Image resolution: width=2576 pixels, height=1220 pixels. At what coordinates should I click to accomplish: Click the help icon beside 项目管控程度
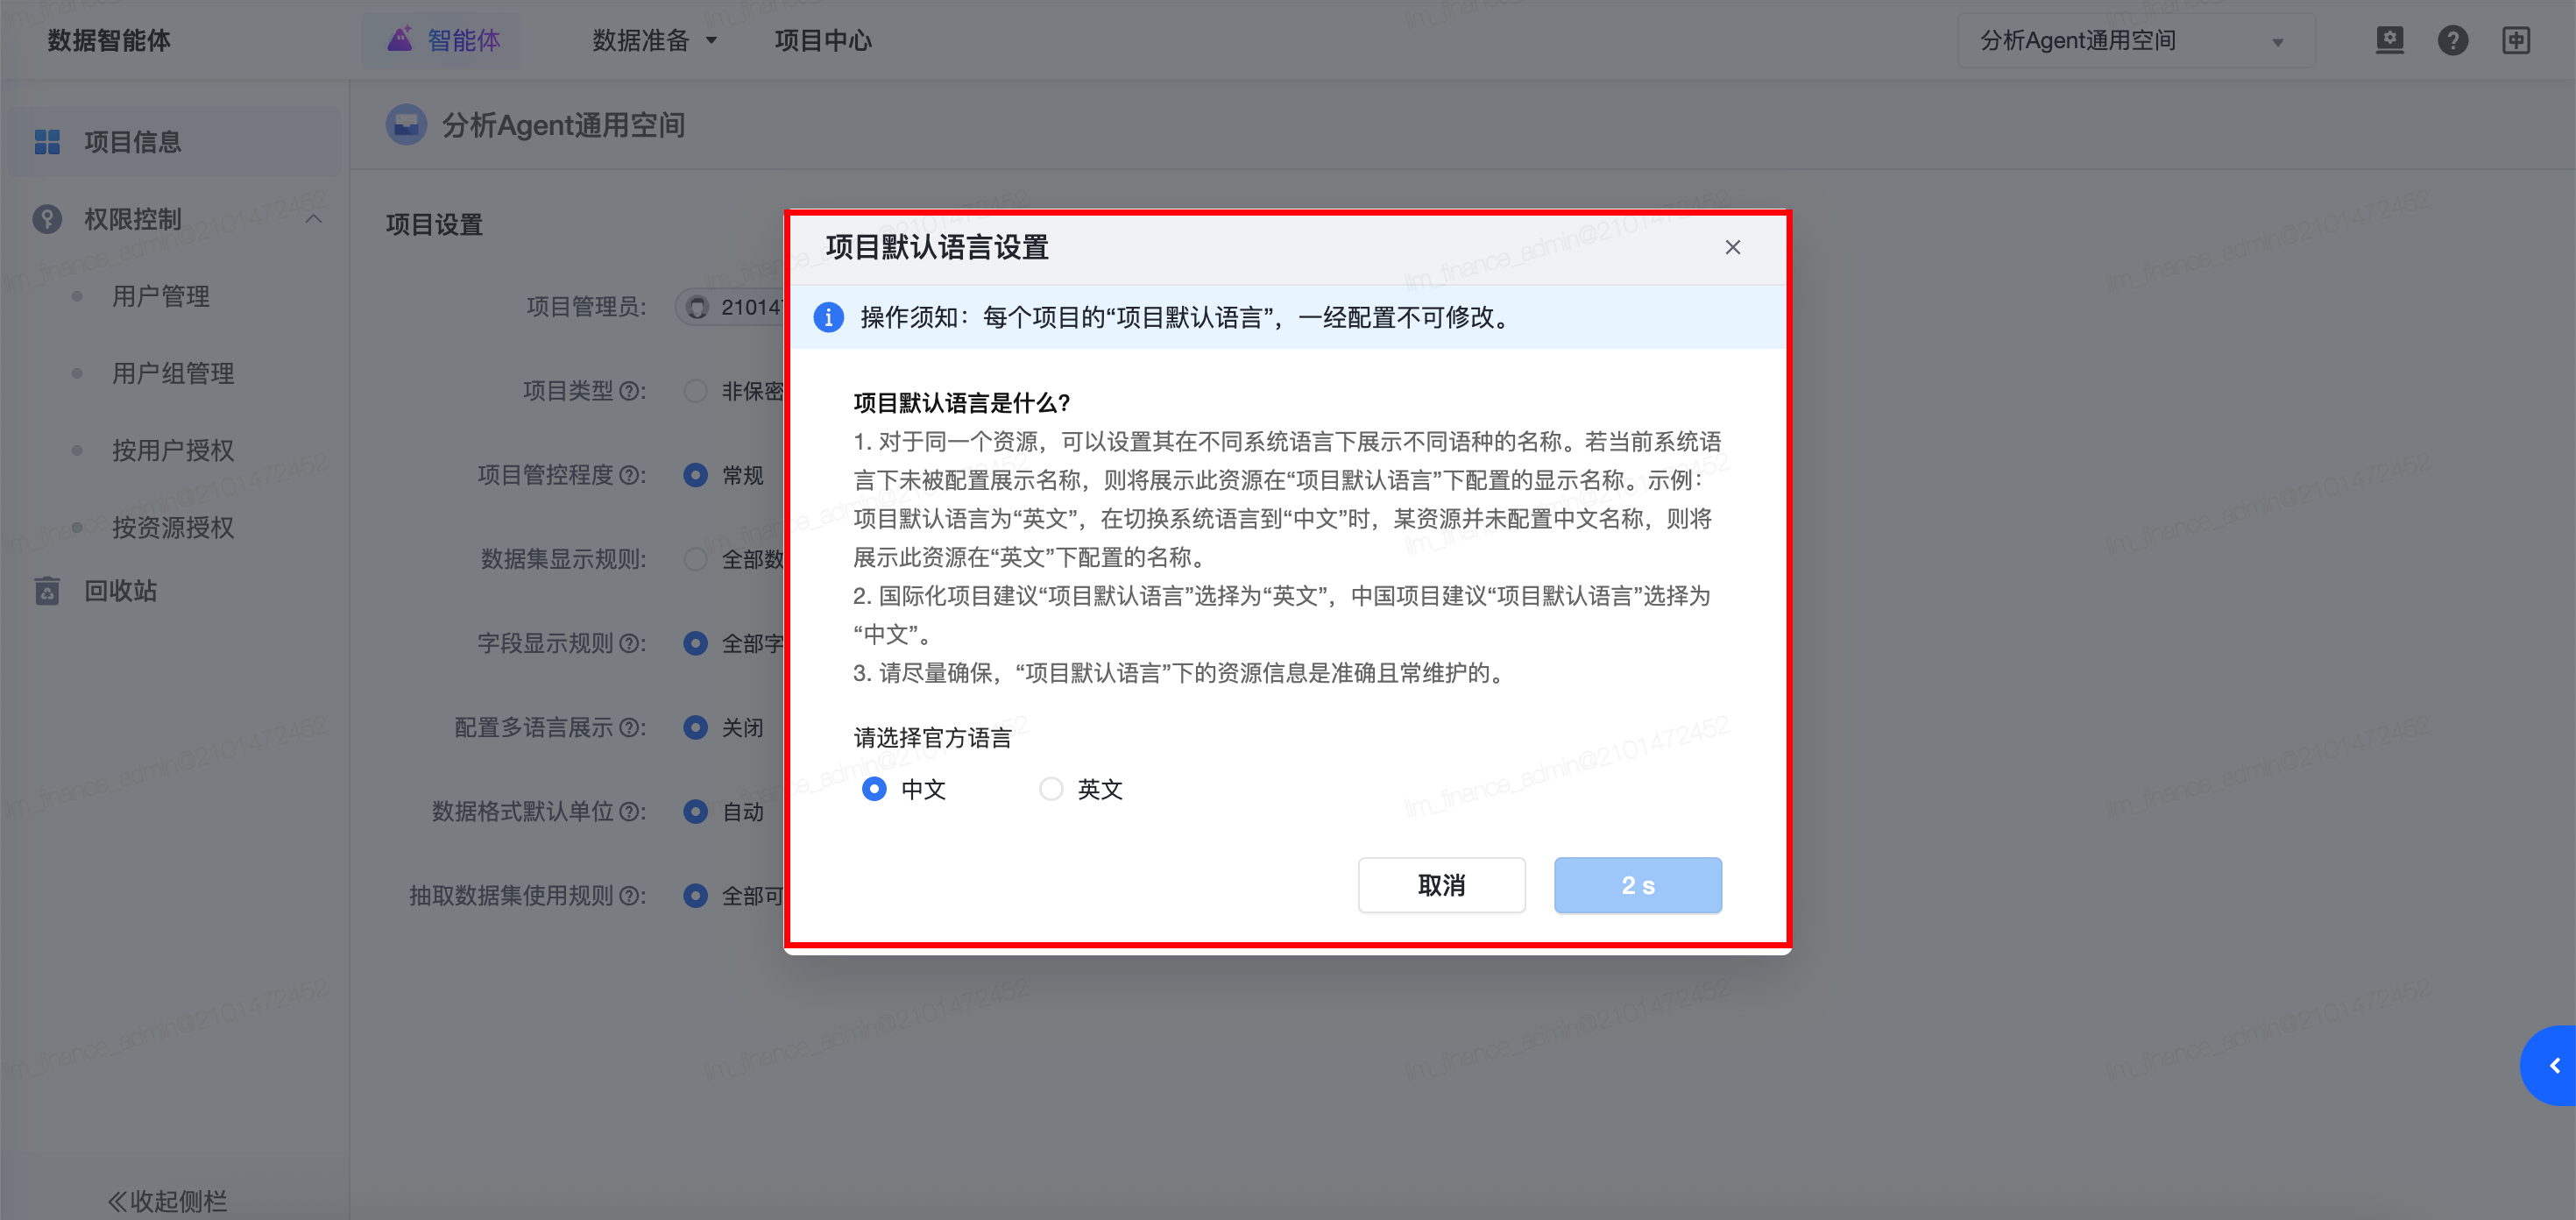[x=631, y=475]
